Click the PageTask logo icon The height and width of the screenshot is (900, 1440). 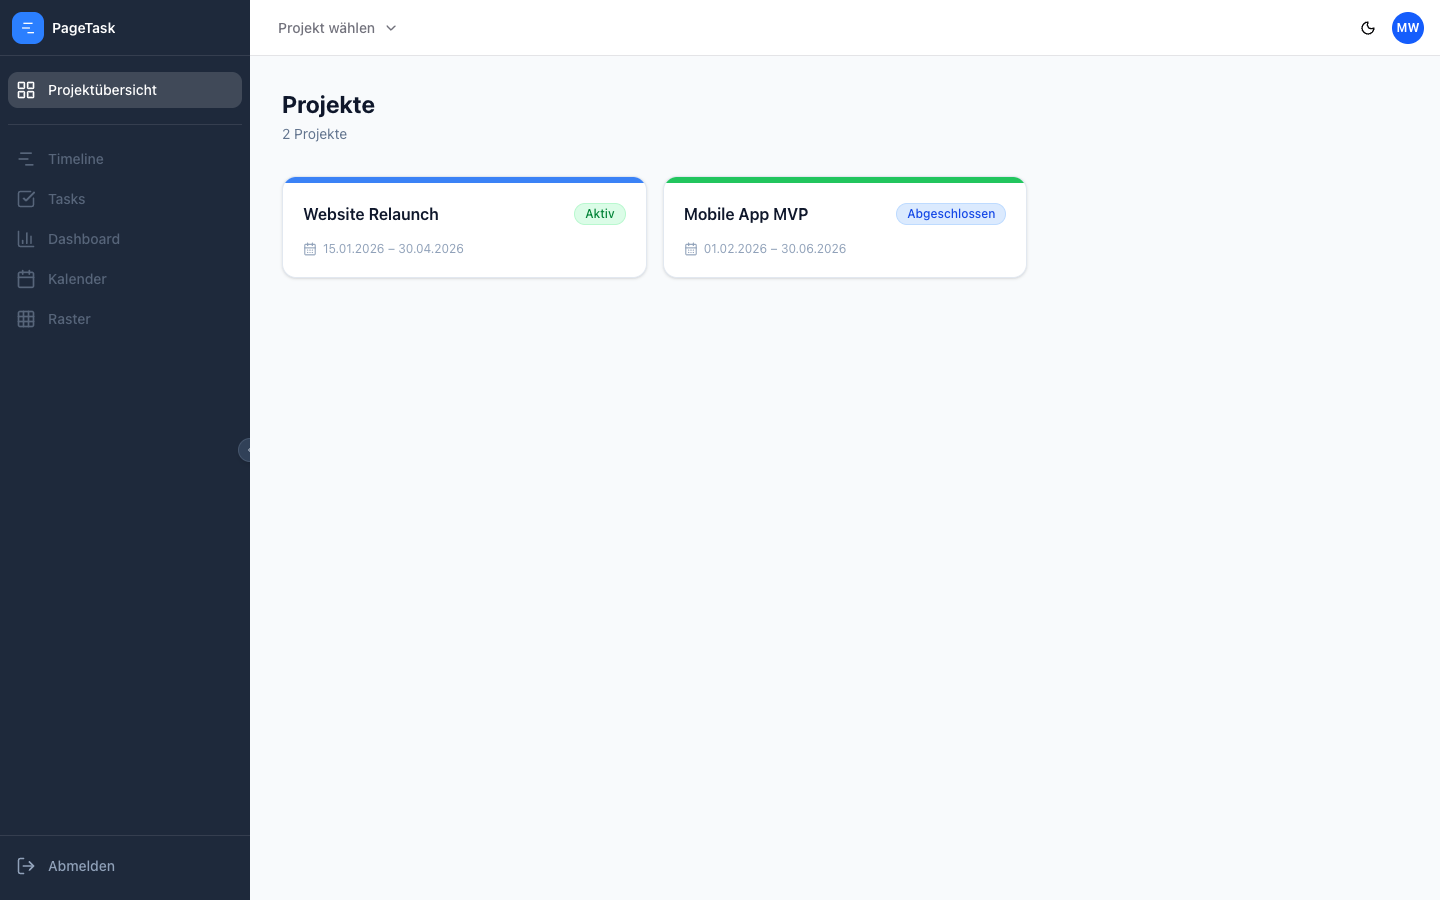click(28, 28)
